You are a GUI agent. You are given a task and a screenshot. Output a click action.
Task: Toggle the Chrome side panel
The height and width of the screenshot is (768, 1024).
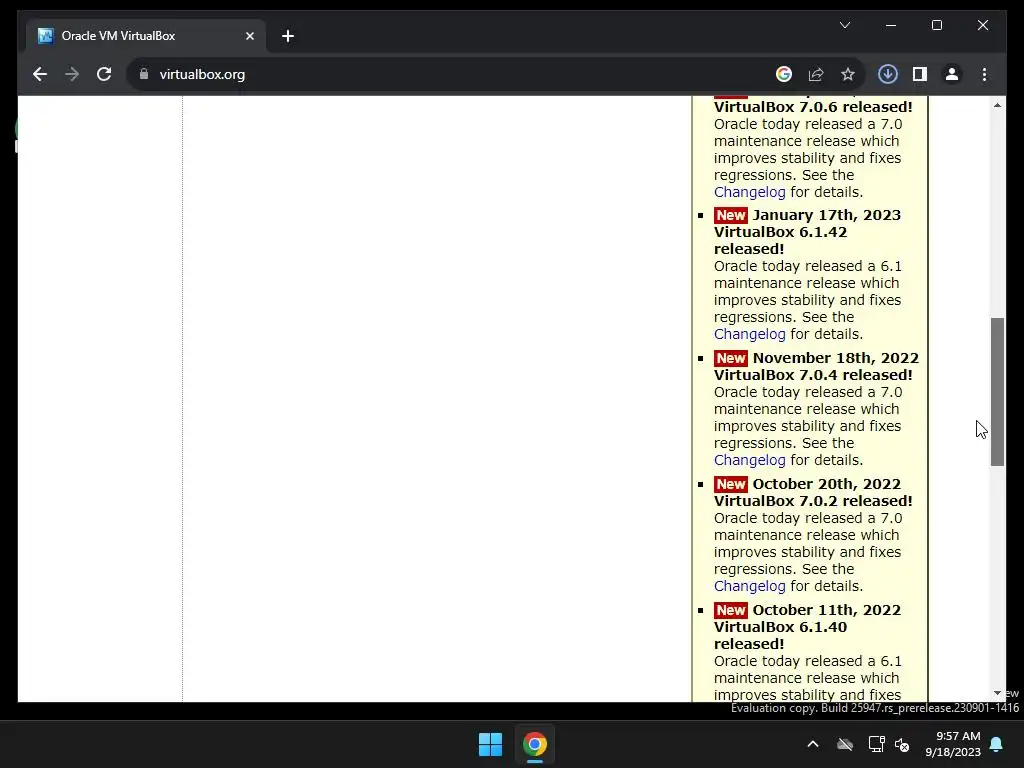click(x=920, y=74)
